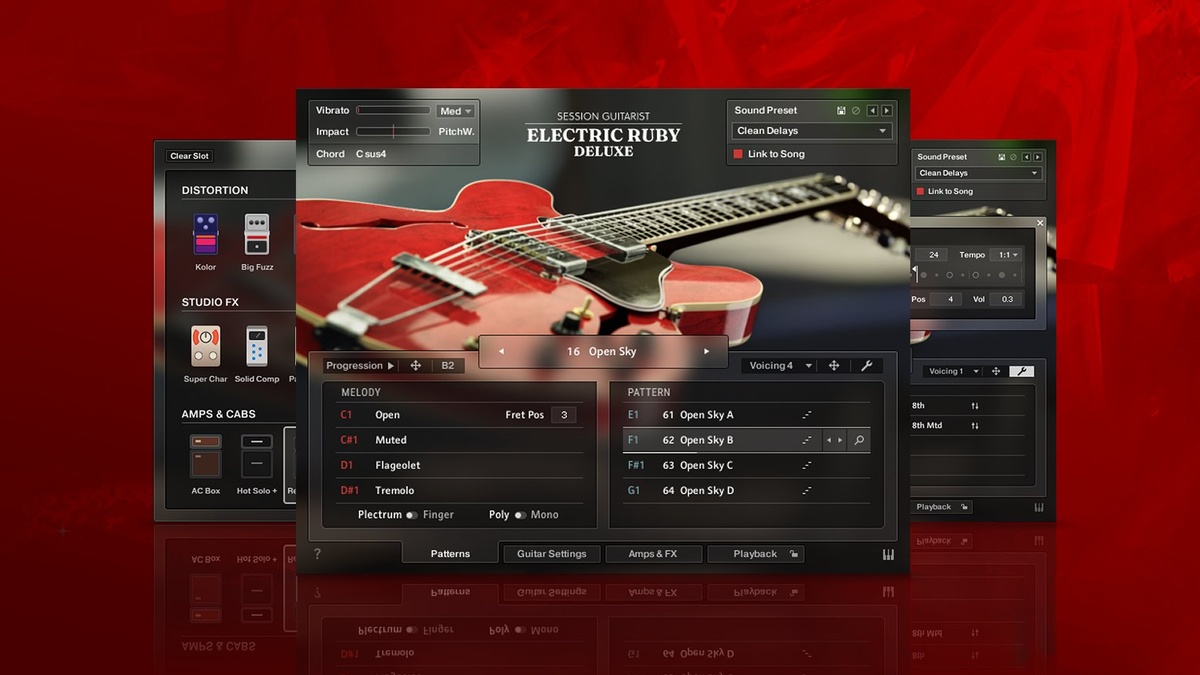Viewport: 1200px width, 675px height.
Task: Click the reset icon beside the main Sound Preset save icon
Action: (x=856, y=110)
